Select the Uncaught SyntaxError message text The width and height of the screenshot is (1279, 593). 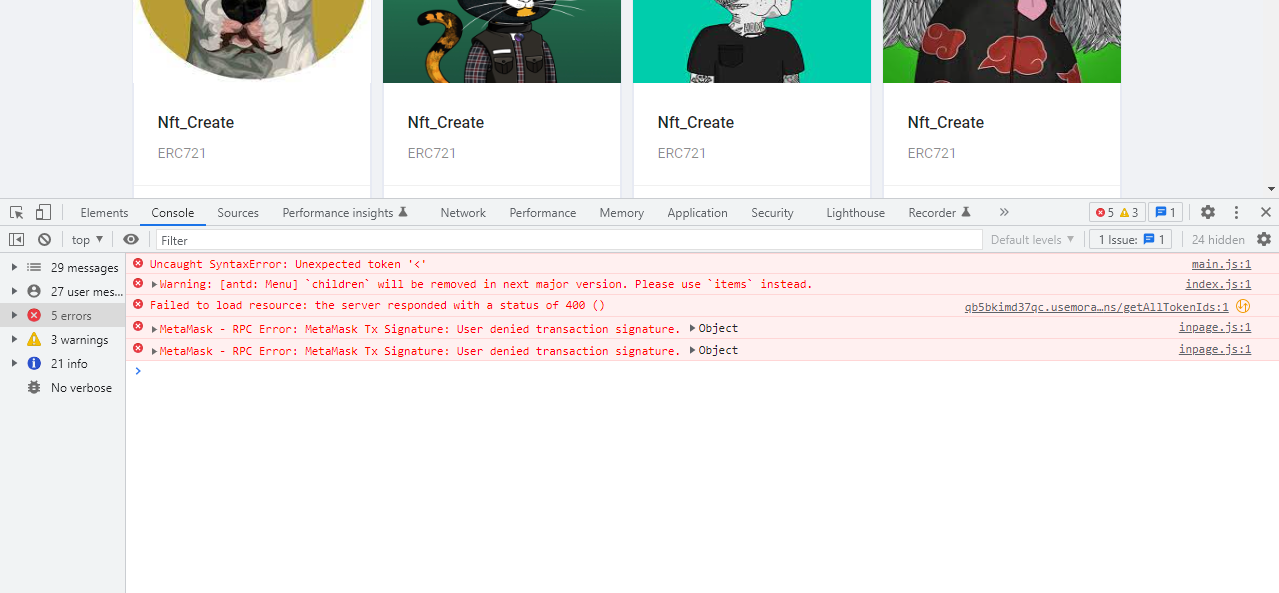point(288,264)
